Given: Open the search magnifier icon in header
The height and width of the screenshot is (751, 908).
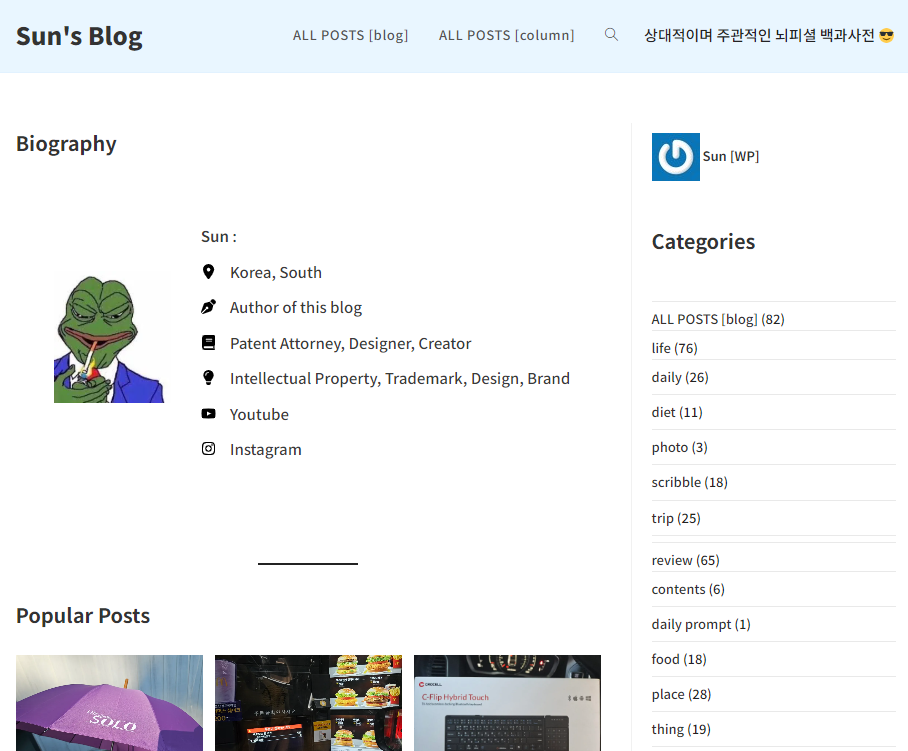Looking at the screenshot, I should pos(611,35).
